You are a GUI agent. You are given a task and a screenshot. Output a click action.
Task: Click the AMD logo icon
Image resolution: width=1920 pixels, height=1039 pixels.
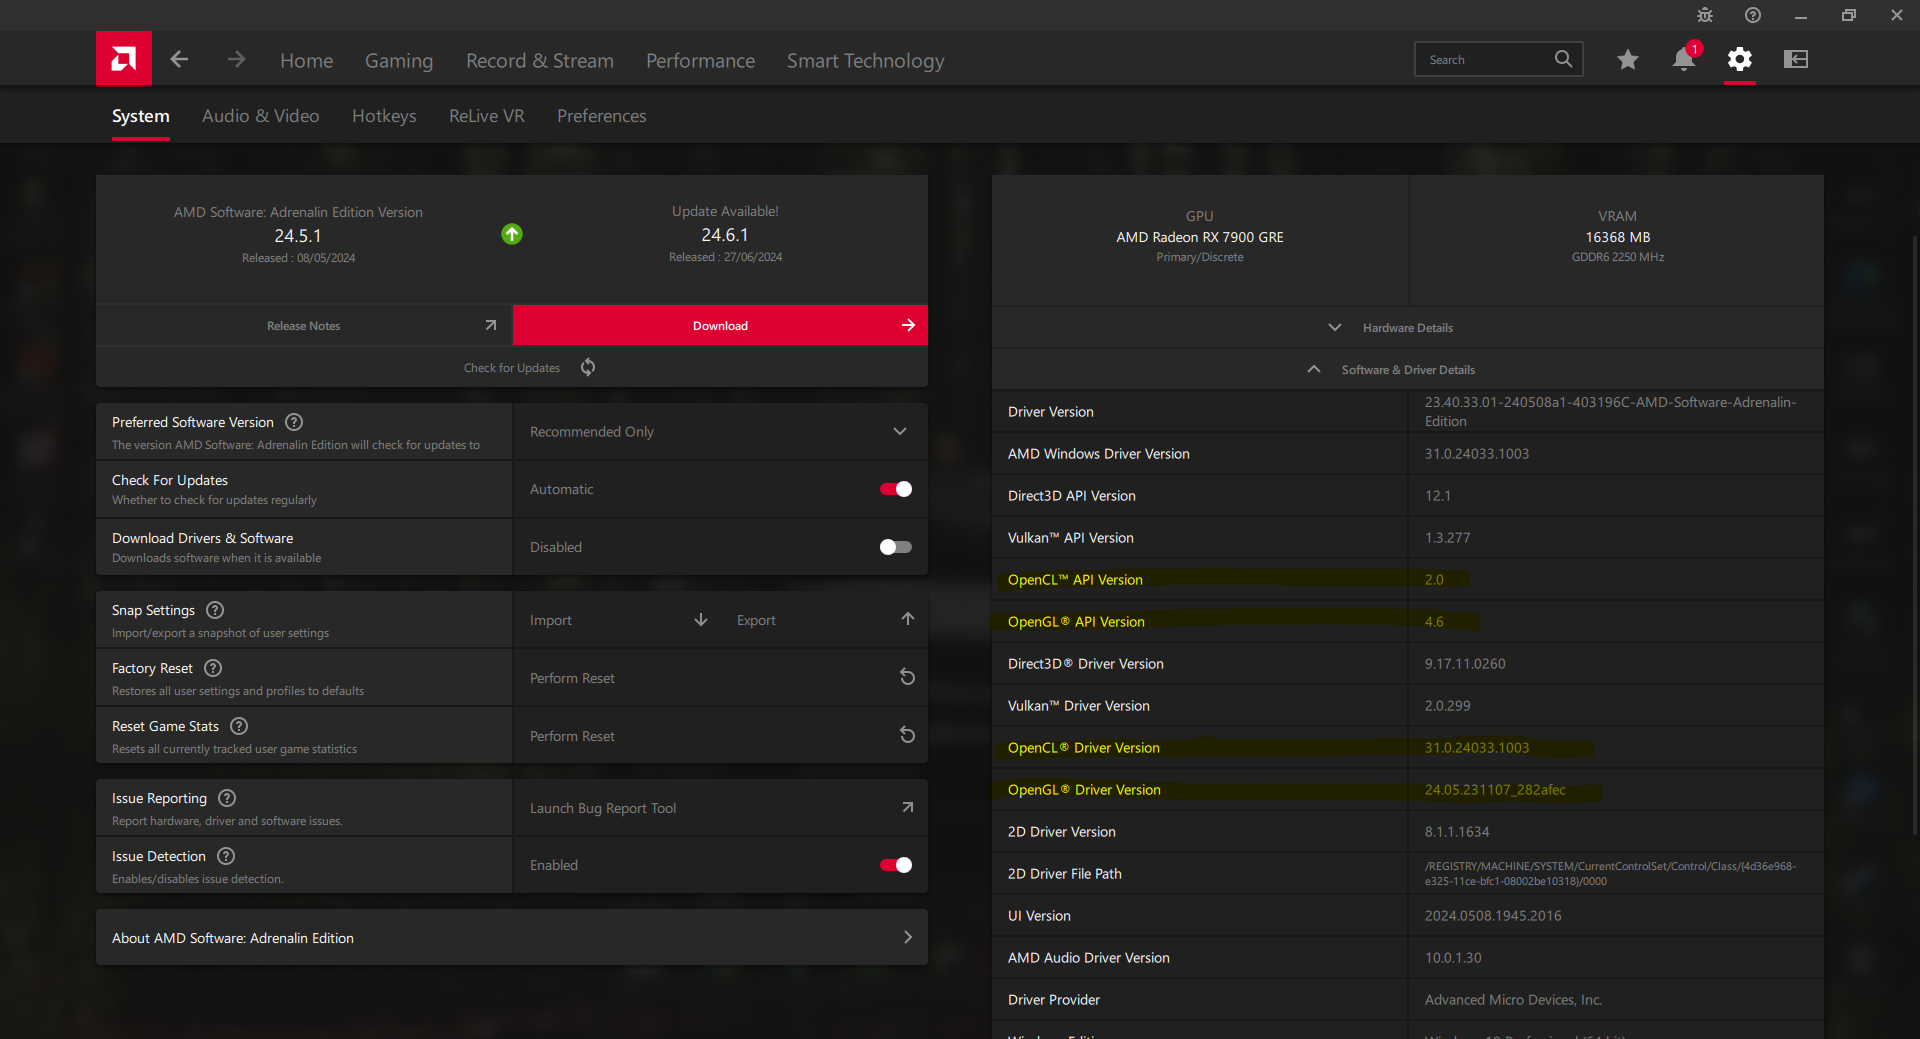click(x=124, y=59)
